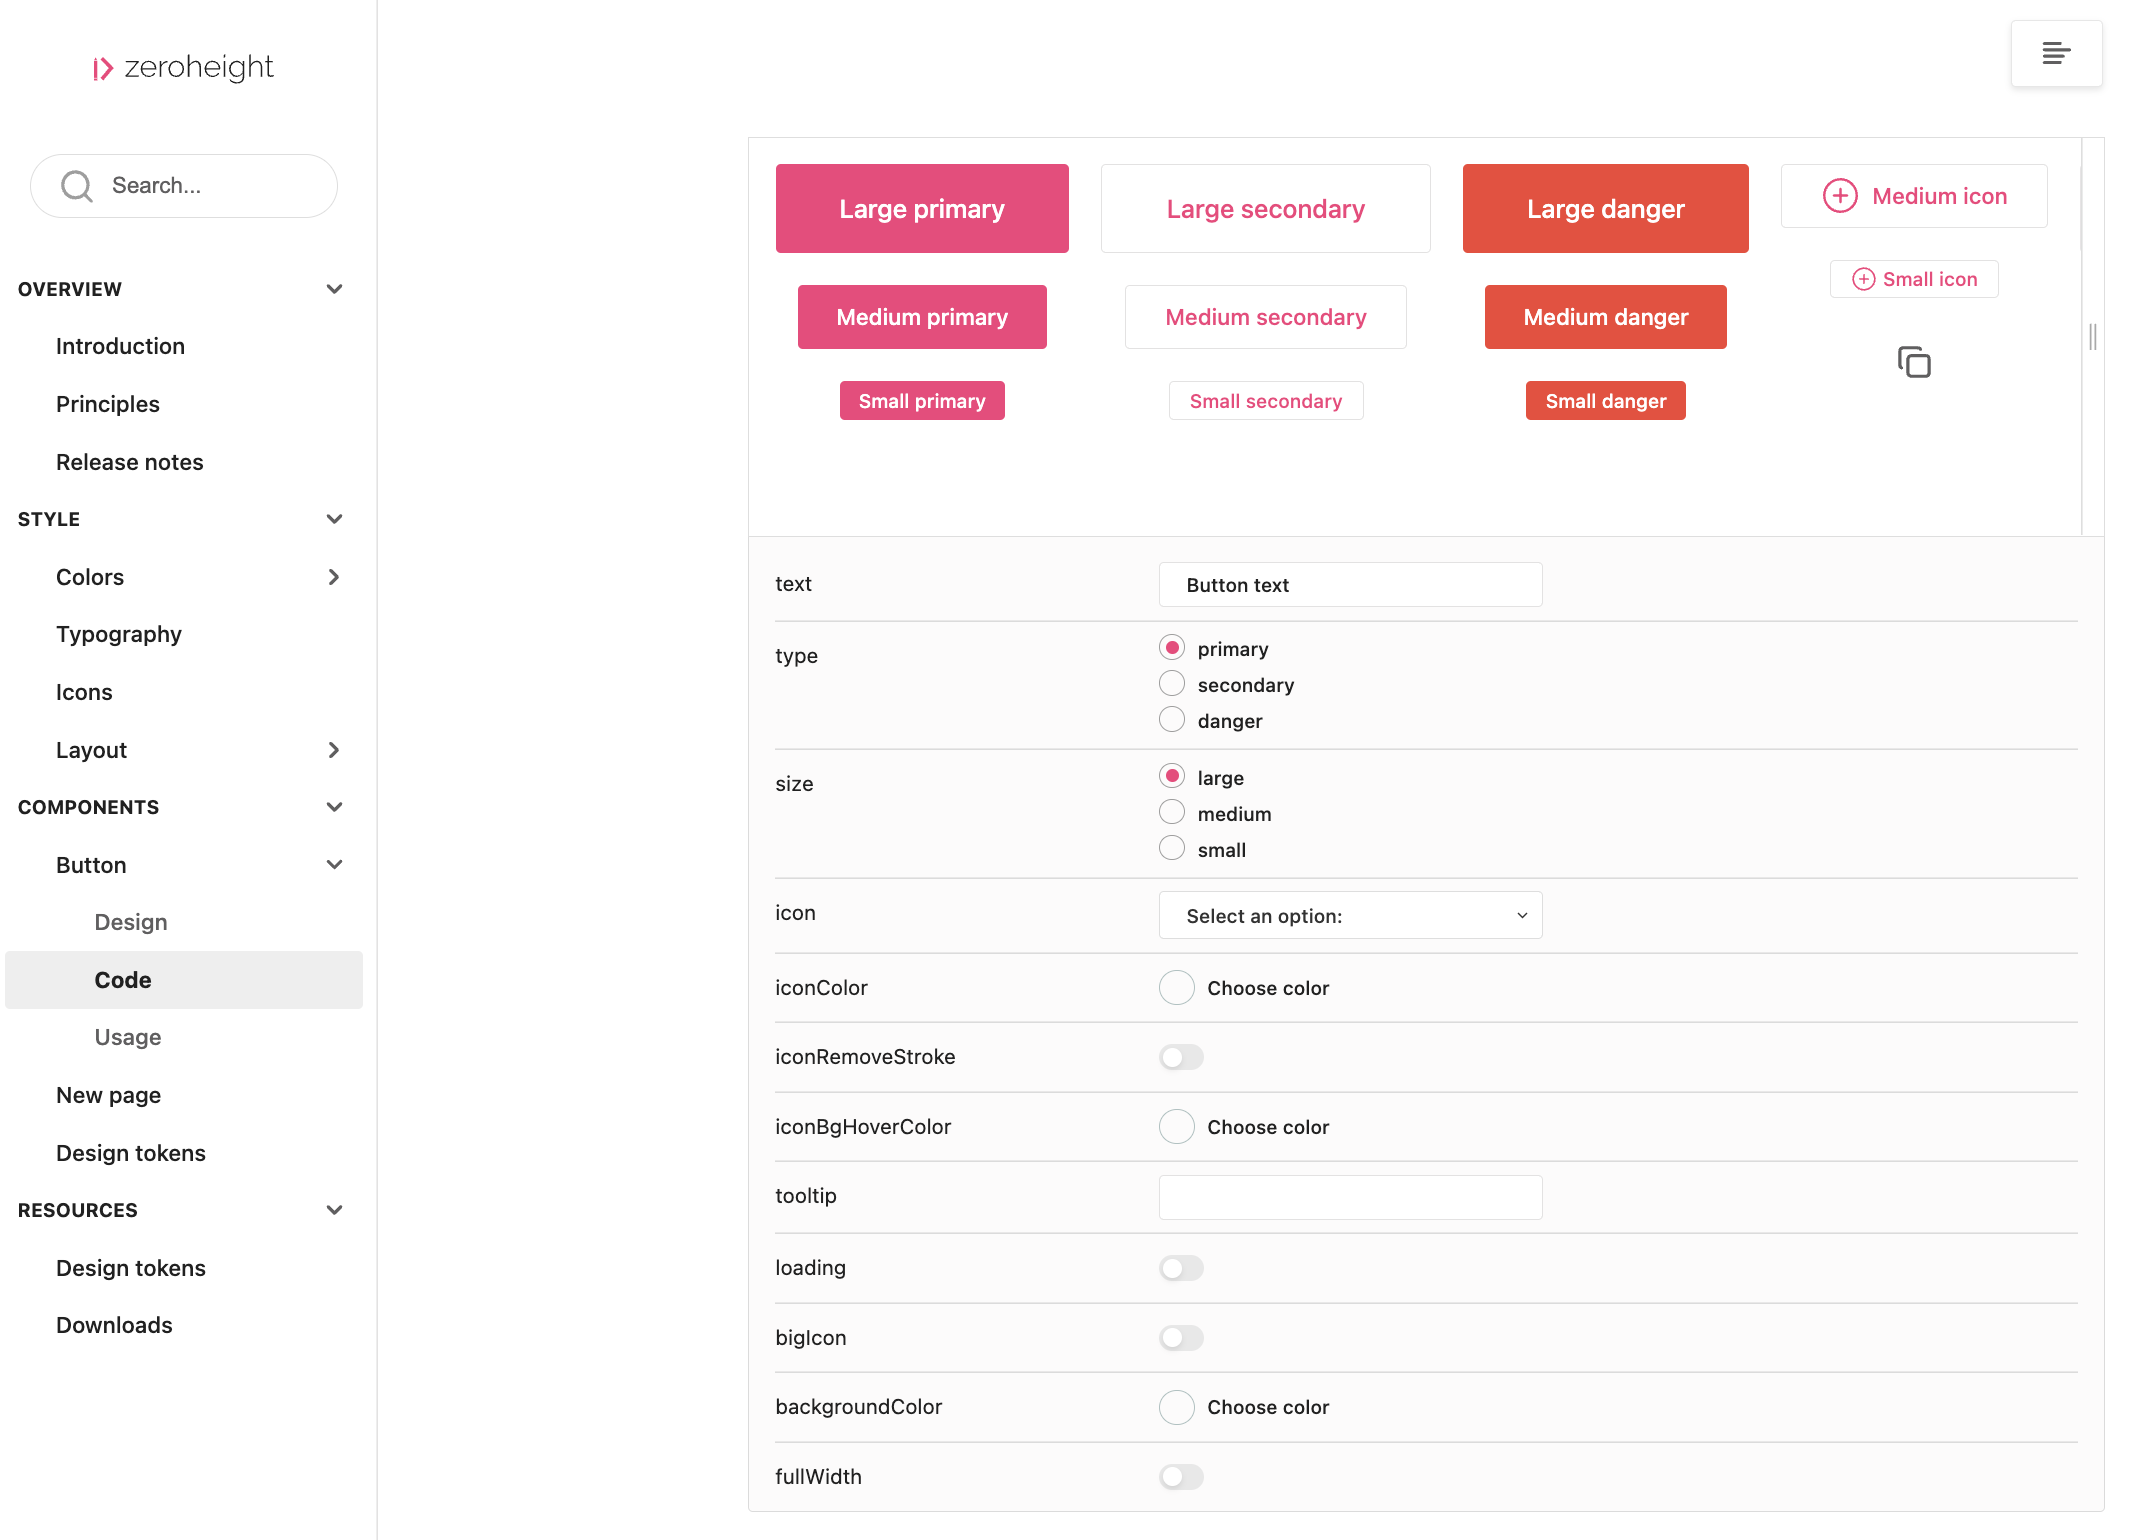The width and height of the screenshot is (2142, 1540).
Task: Click the search magnifier icon
Action: (77, 186)
